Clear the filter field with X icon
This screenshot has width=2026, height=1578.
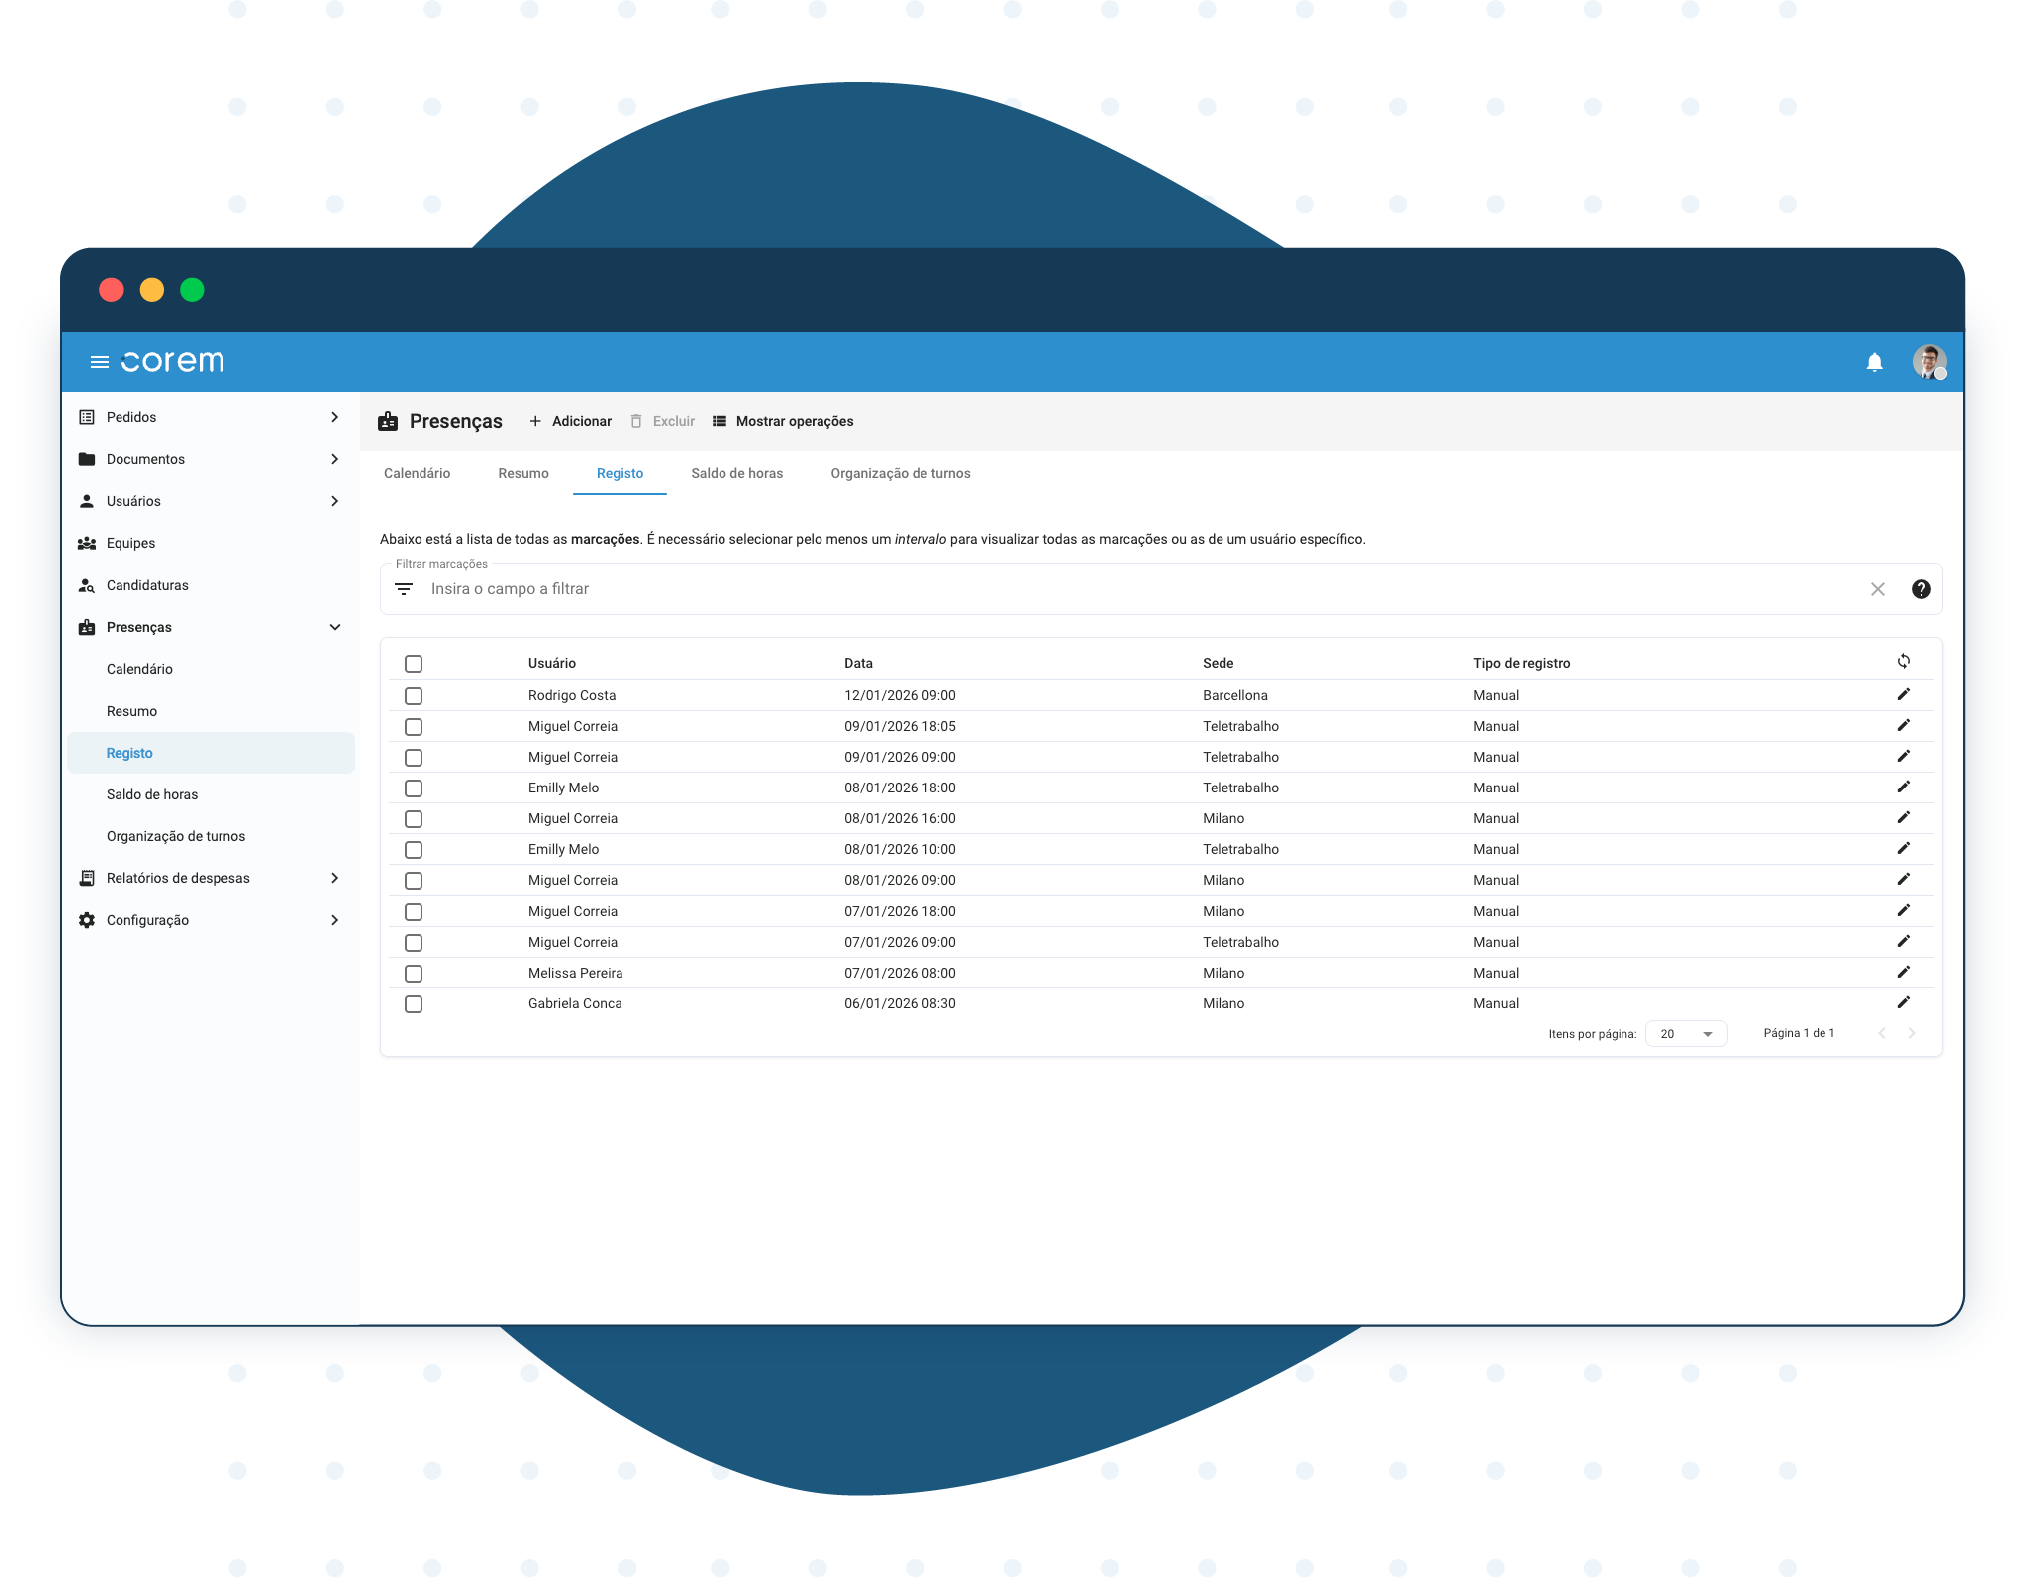(1877, 589)
